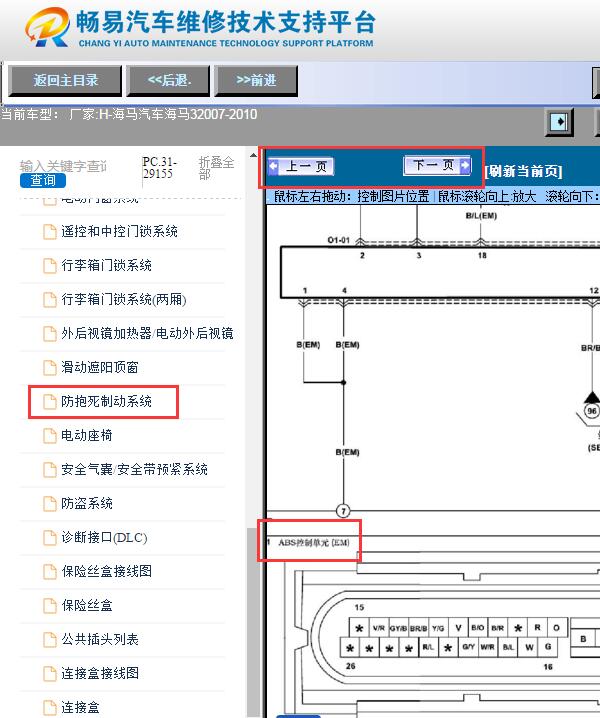This screenshot has width=600, height=718.
Task: Open next page with 下一页 button
Action: tap(437, 165)
